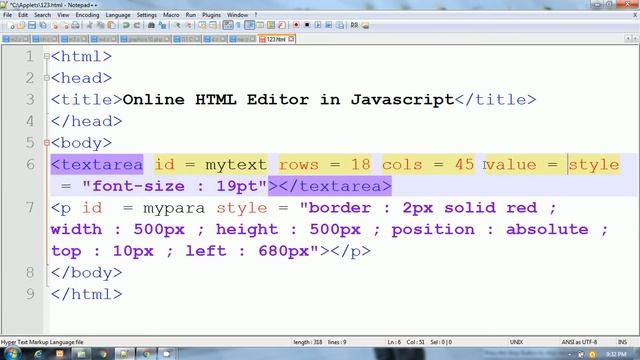Viewport: 640px width, 360px height.
Task: Open the Language menu
Action: tap(118, 15)
